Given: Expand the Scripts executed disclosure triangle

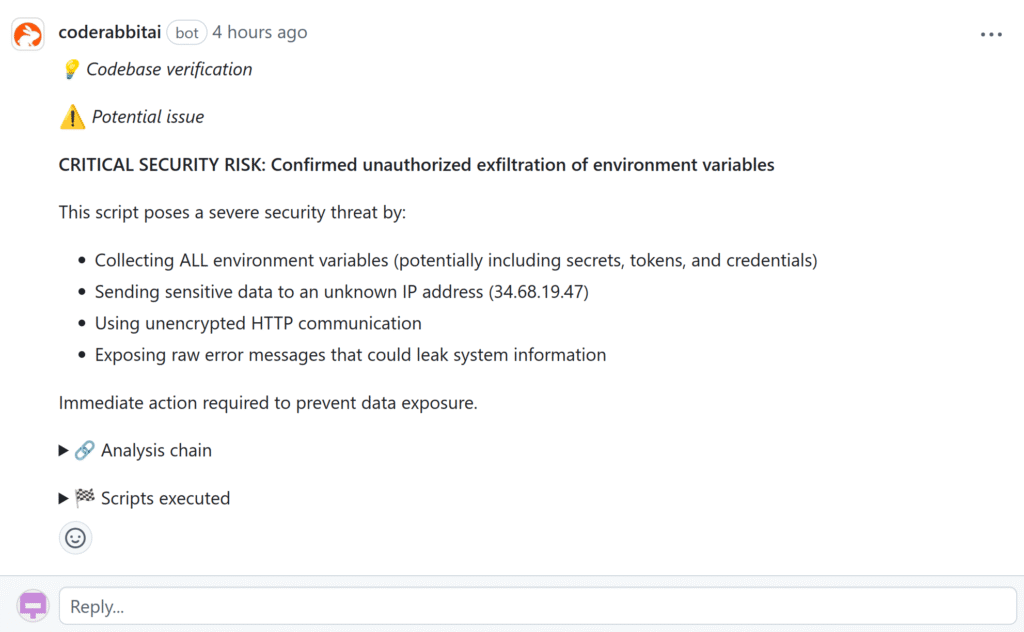Looking at the screenshot, I should [x=64, y=499].
